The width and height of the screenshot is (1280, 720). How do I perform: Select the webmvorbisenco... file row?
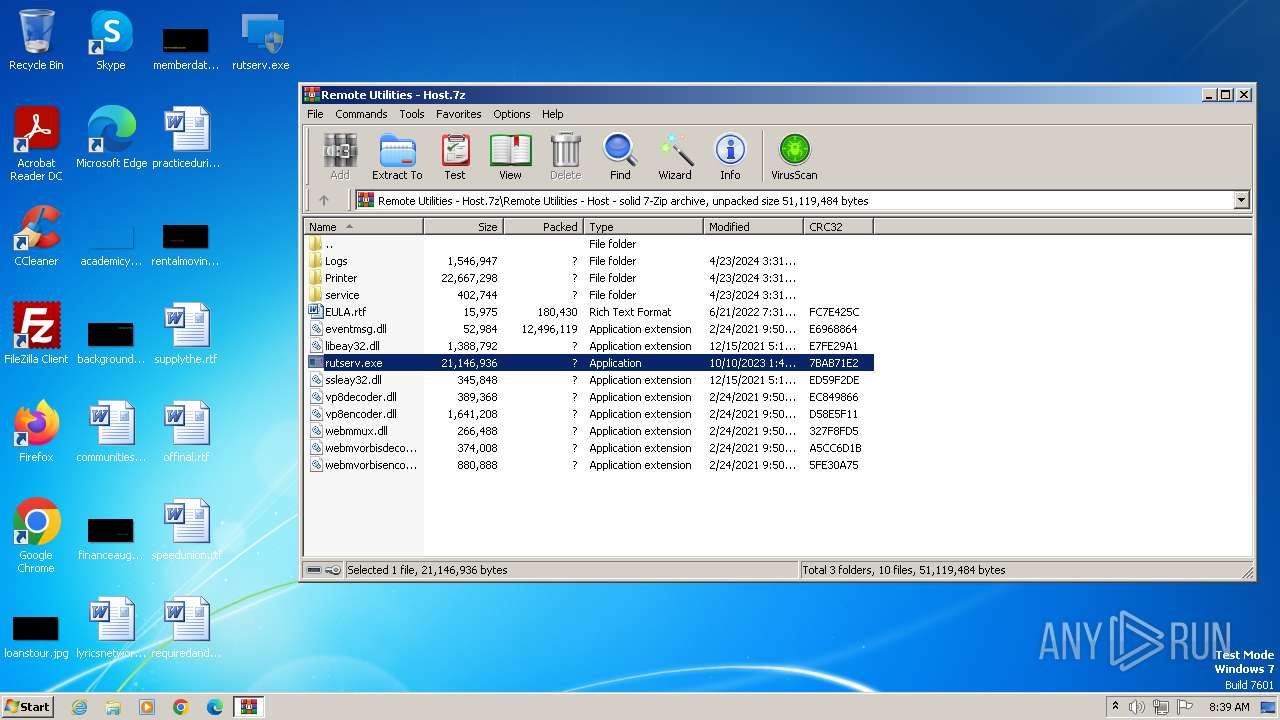(588, 465)
